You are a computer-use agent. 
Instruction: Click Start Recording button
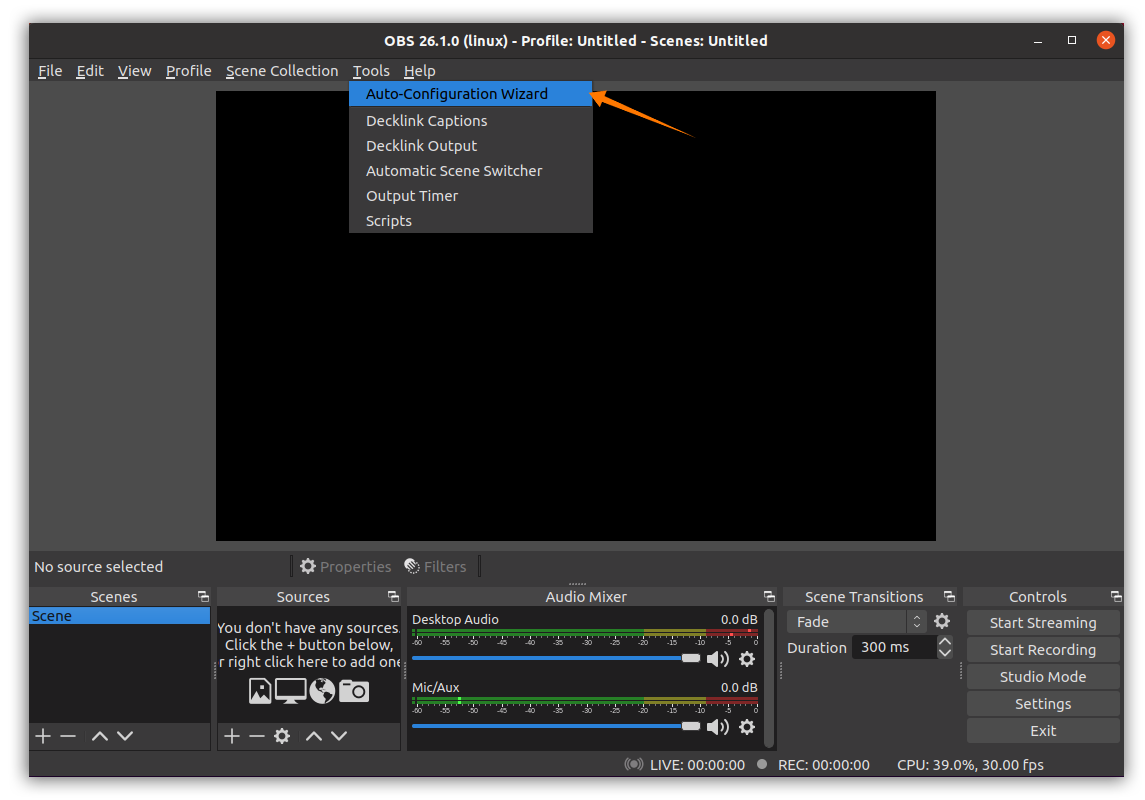(1043, 650)
